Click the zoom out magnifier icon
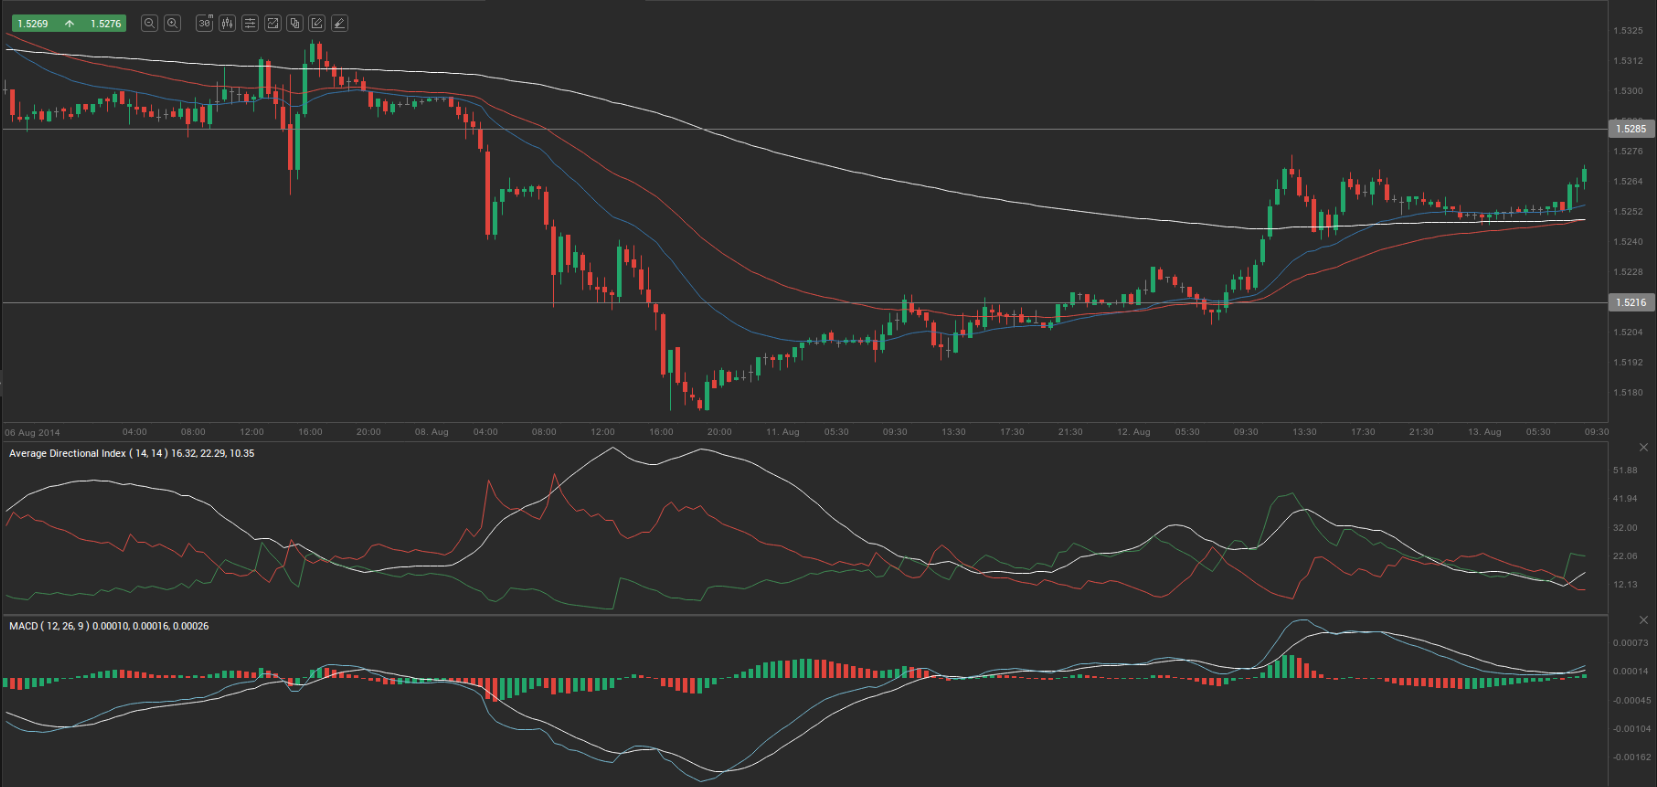Image resolution: width=1657 pixels, height=787 pixels. (149, 23)
